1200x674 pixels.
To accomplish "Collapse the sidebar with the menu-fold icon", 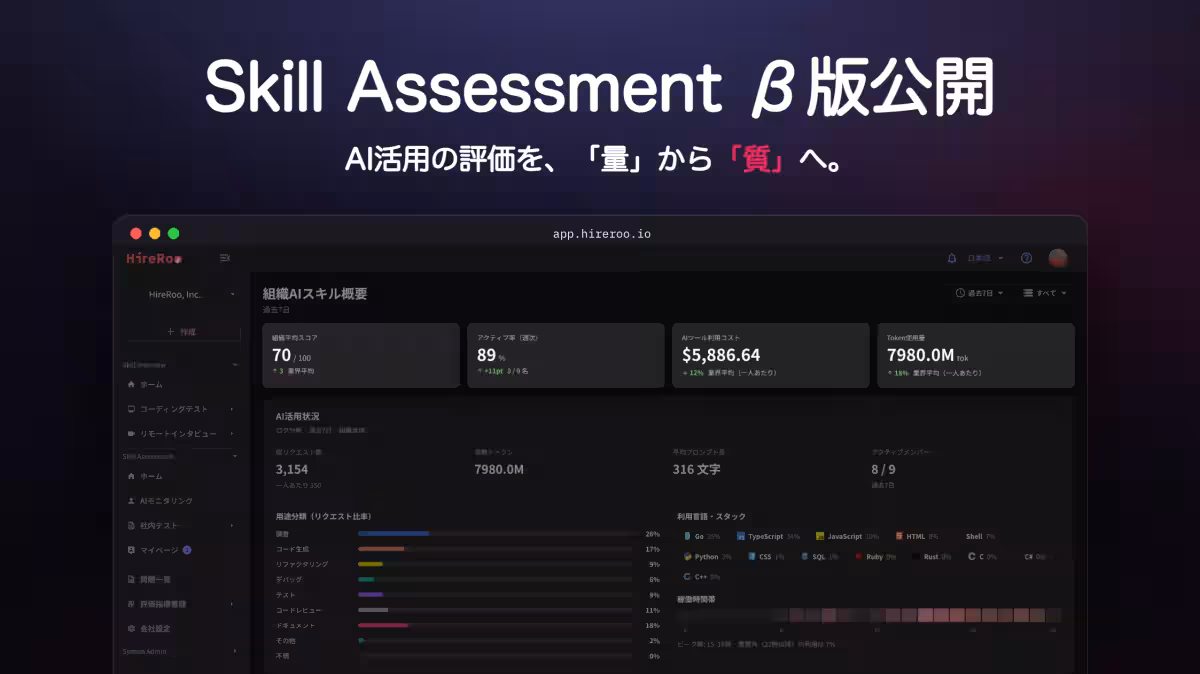I will pyautogui.click(x=225, y=258).
